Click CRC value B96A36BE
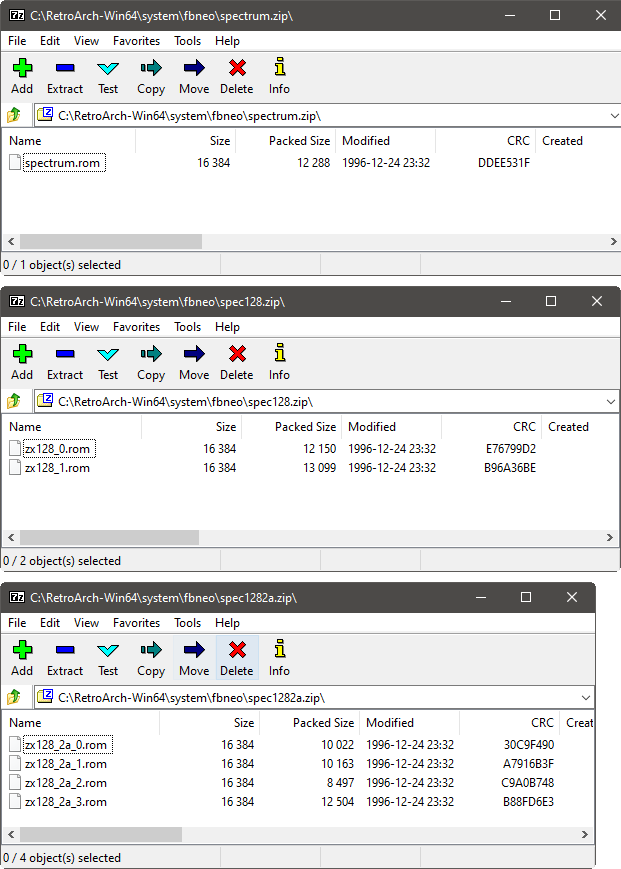Image resolution: width=621 pixels, height=869 pixels. 510,468
